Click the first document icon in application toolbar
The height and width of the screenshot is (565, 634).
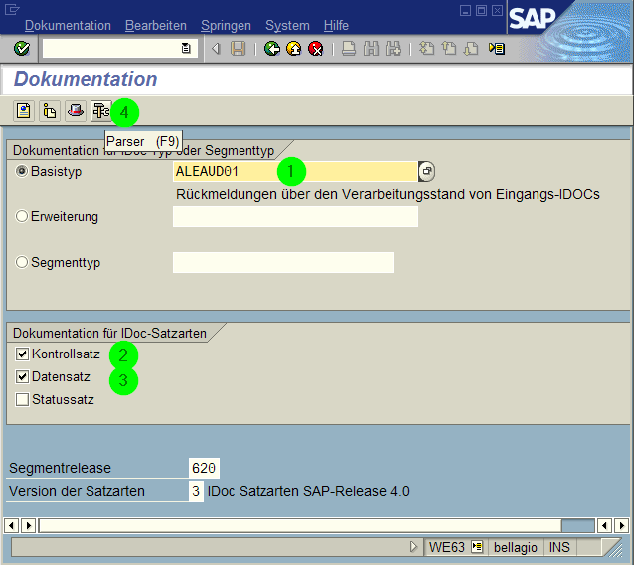23,111
